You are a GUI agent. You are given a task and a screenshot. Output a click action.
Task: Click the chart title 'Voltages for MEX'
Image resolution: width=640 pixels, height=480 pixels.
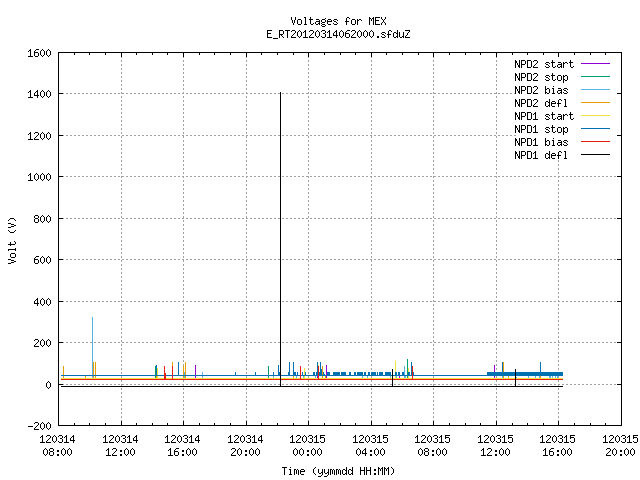(x=338, y=21)
